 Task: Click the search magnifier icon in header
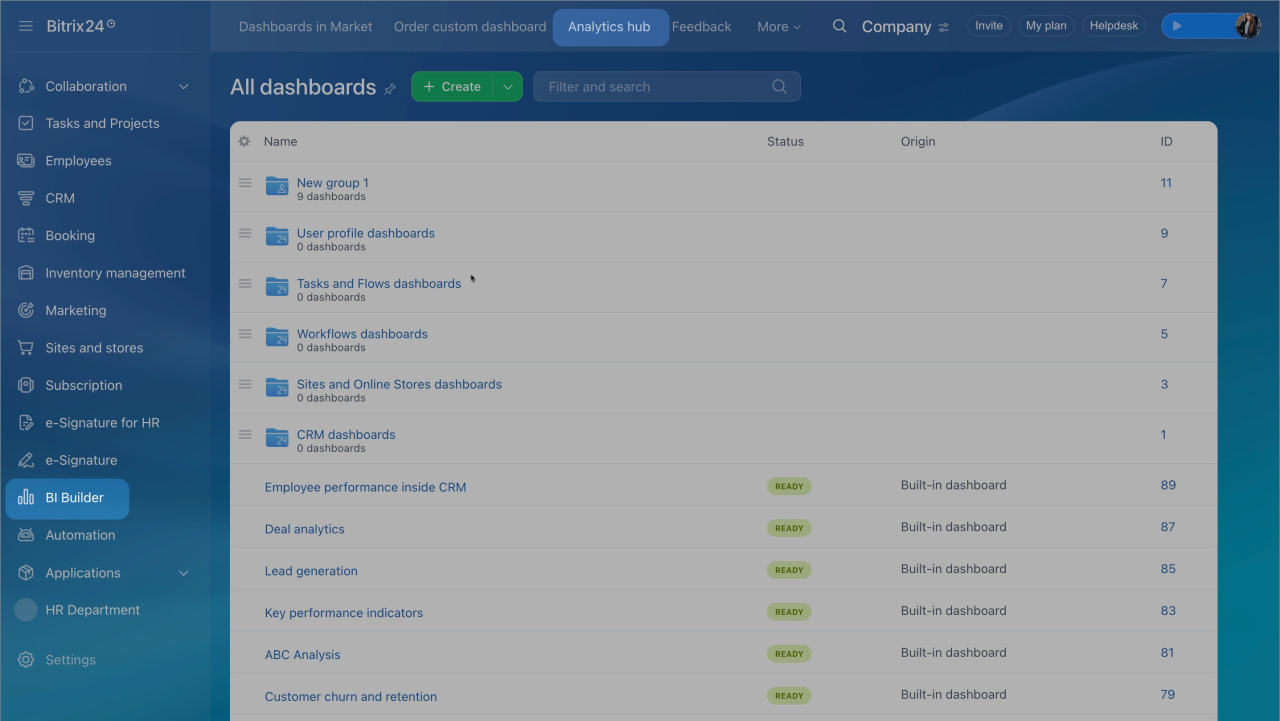(840, 26)
